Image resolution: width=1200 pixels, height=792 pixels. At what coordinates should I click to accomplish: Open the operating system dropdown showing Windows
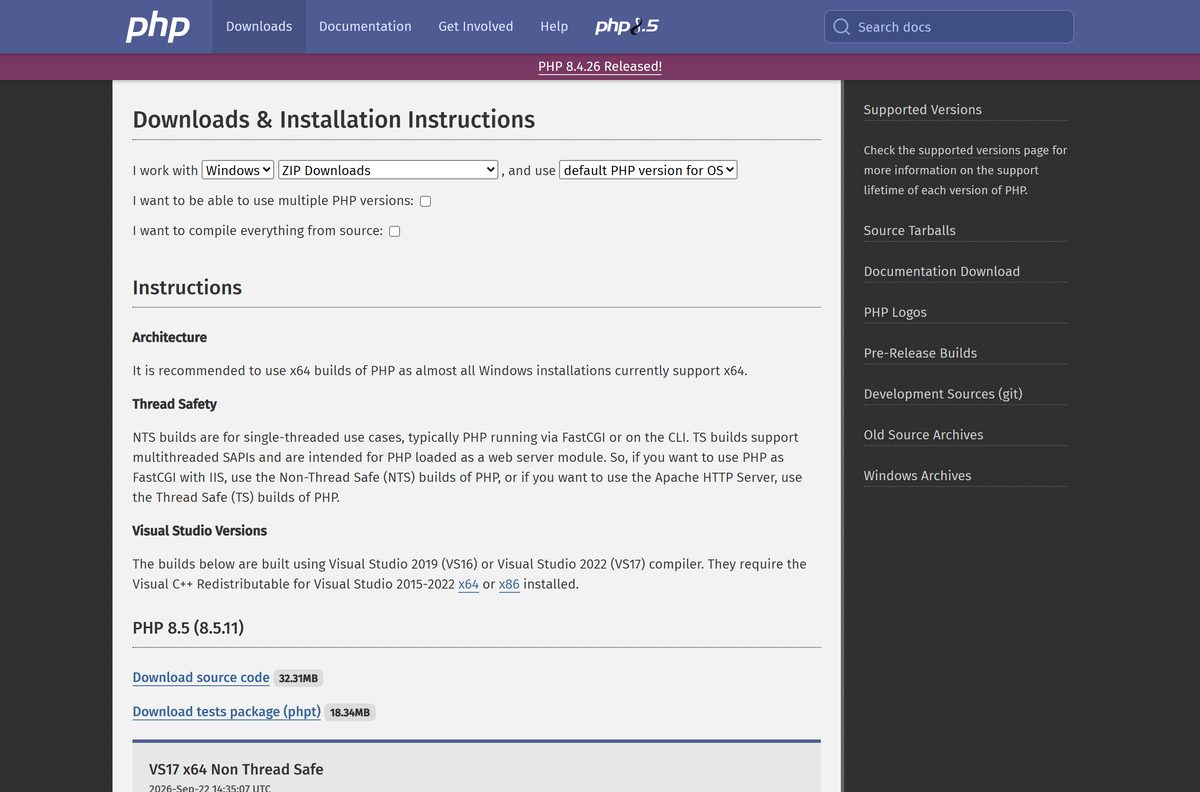(238, 170)
